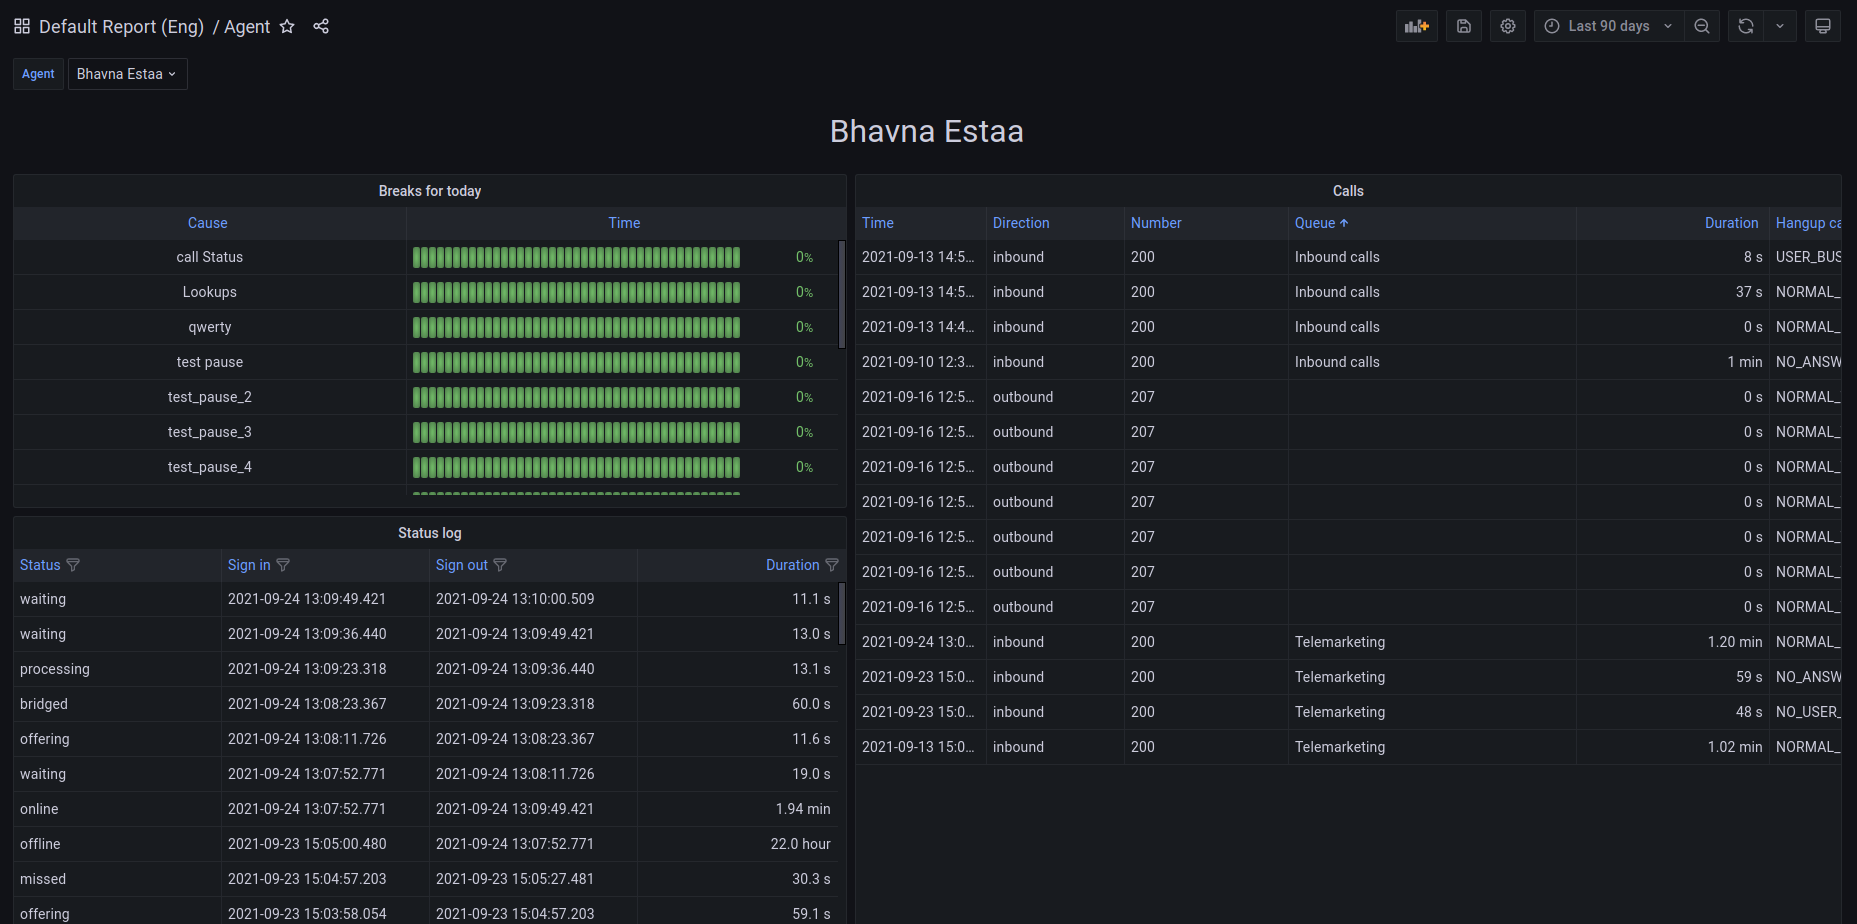
Task: Filter the Duration column in Status log
Action: pyautogui.click(x=832, y=565)
